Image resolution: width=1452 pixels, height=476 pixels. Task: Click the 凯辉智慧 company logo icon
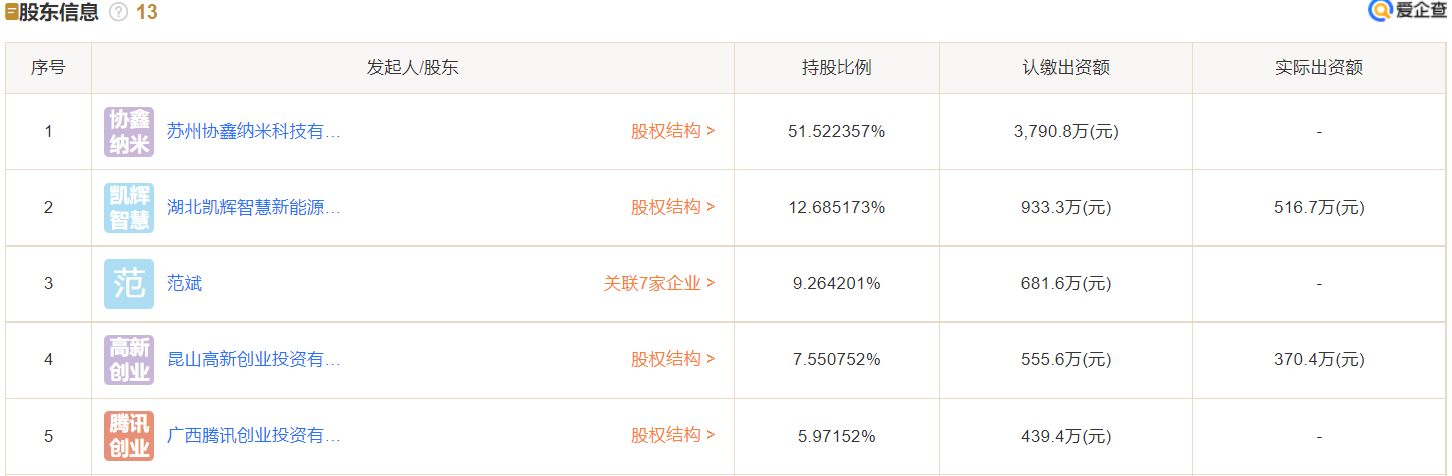pyautogui.click(x=129, y=208)
